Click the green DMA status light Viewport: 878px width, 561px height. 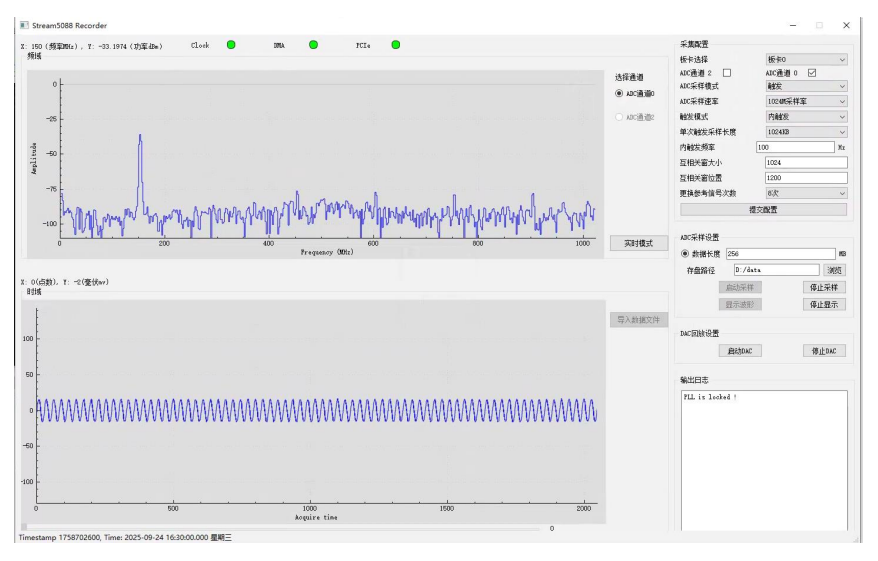click(x=313, y=45)
